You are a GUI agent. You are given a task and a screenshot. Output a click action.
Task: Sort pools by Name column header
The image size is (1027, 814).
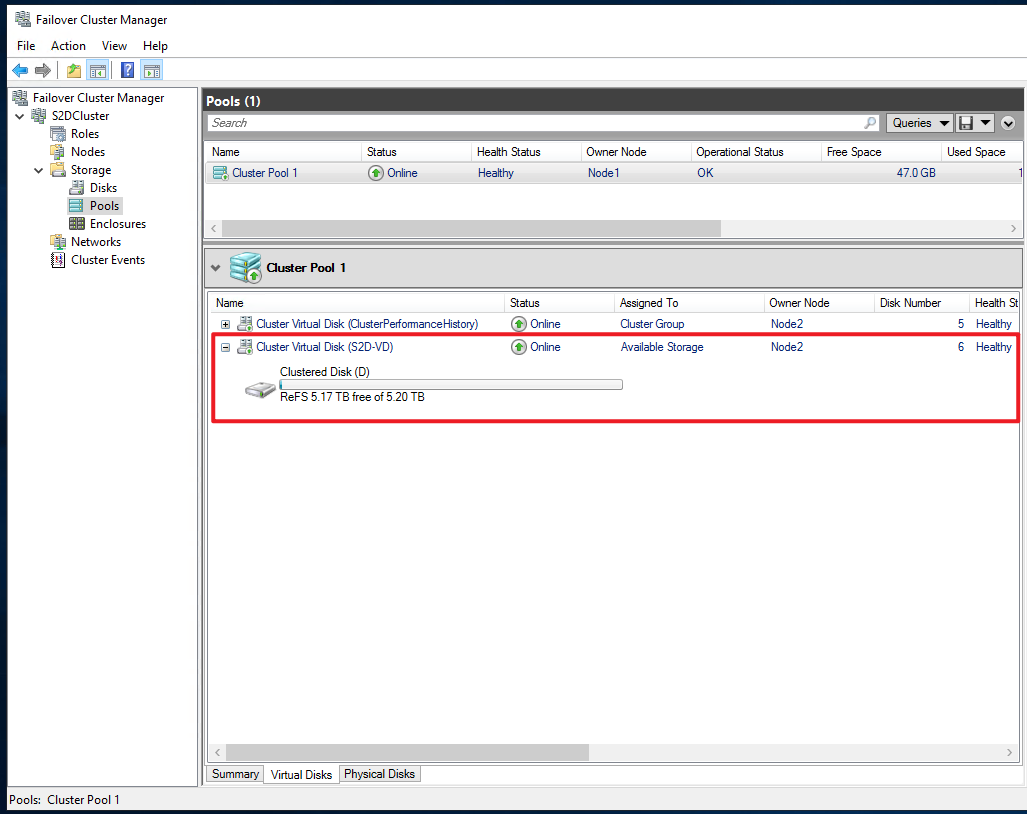(283, 152)
